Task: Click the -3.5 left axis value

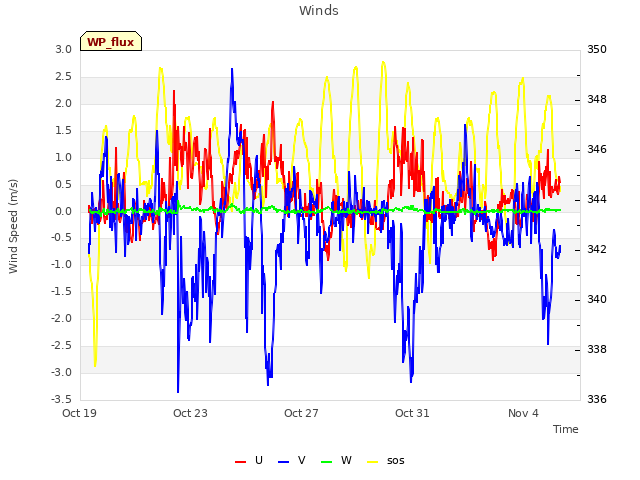Action: click(62, 399)
